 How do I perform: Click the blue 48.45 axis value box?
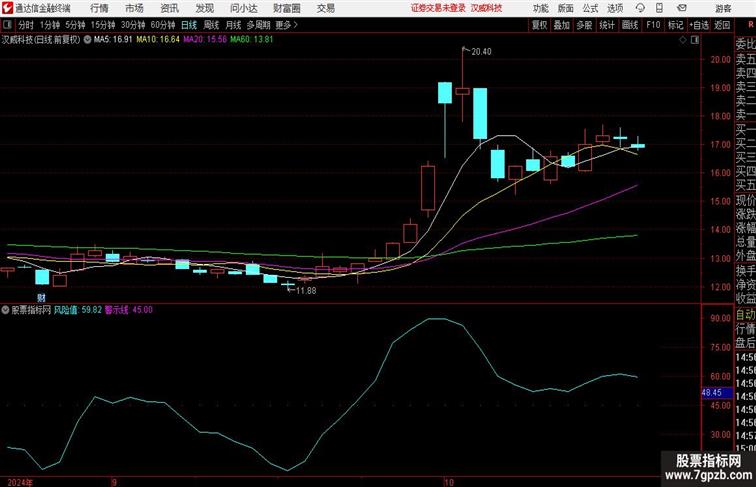click(x=716, y=393)
